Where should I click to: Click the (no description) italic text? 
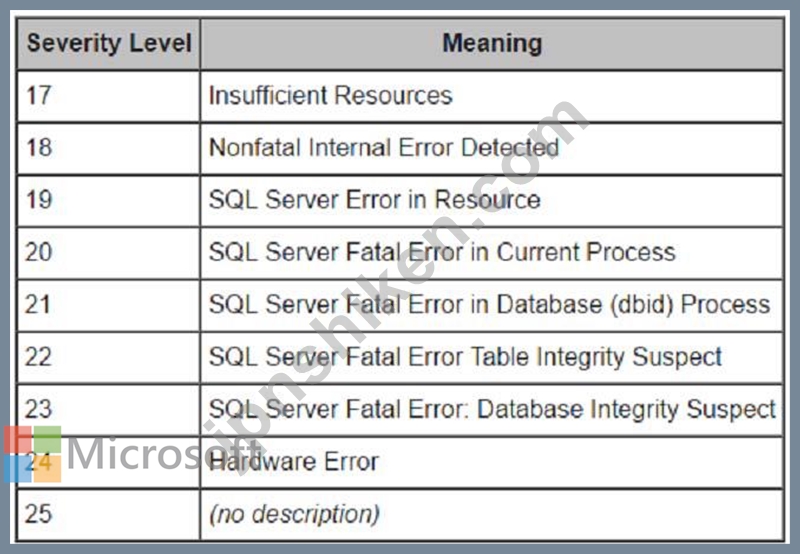(294, 514)
